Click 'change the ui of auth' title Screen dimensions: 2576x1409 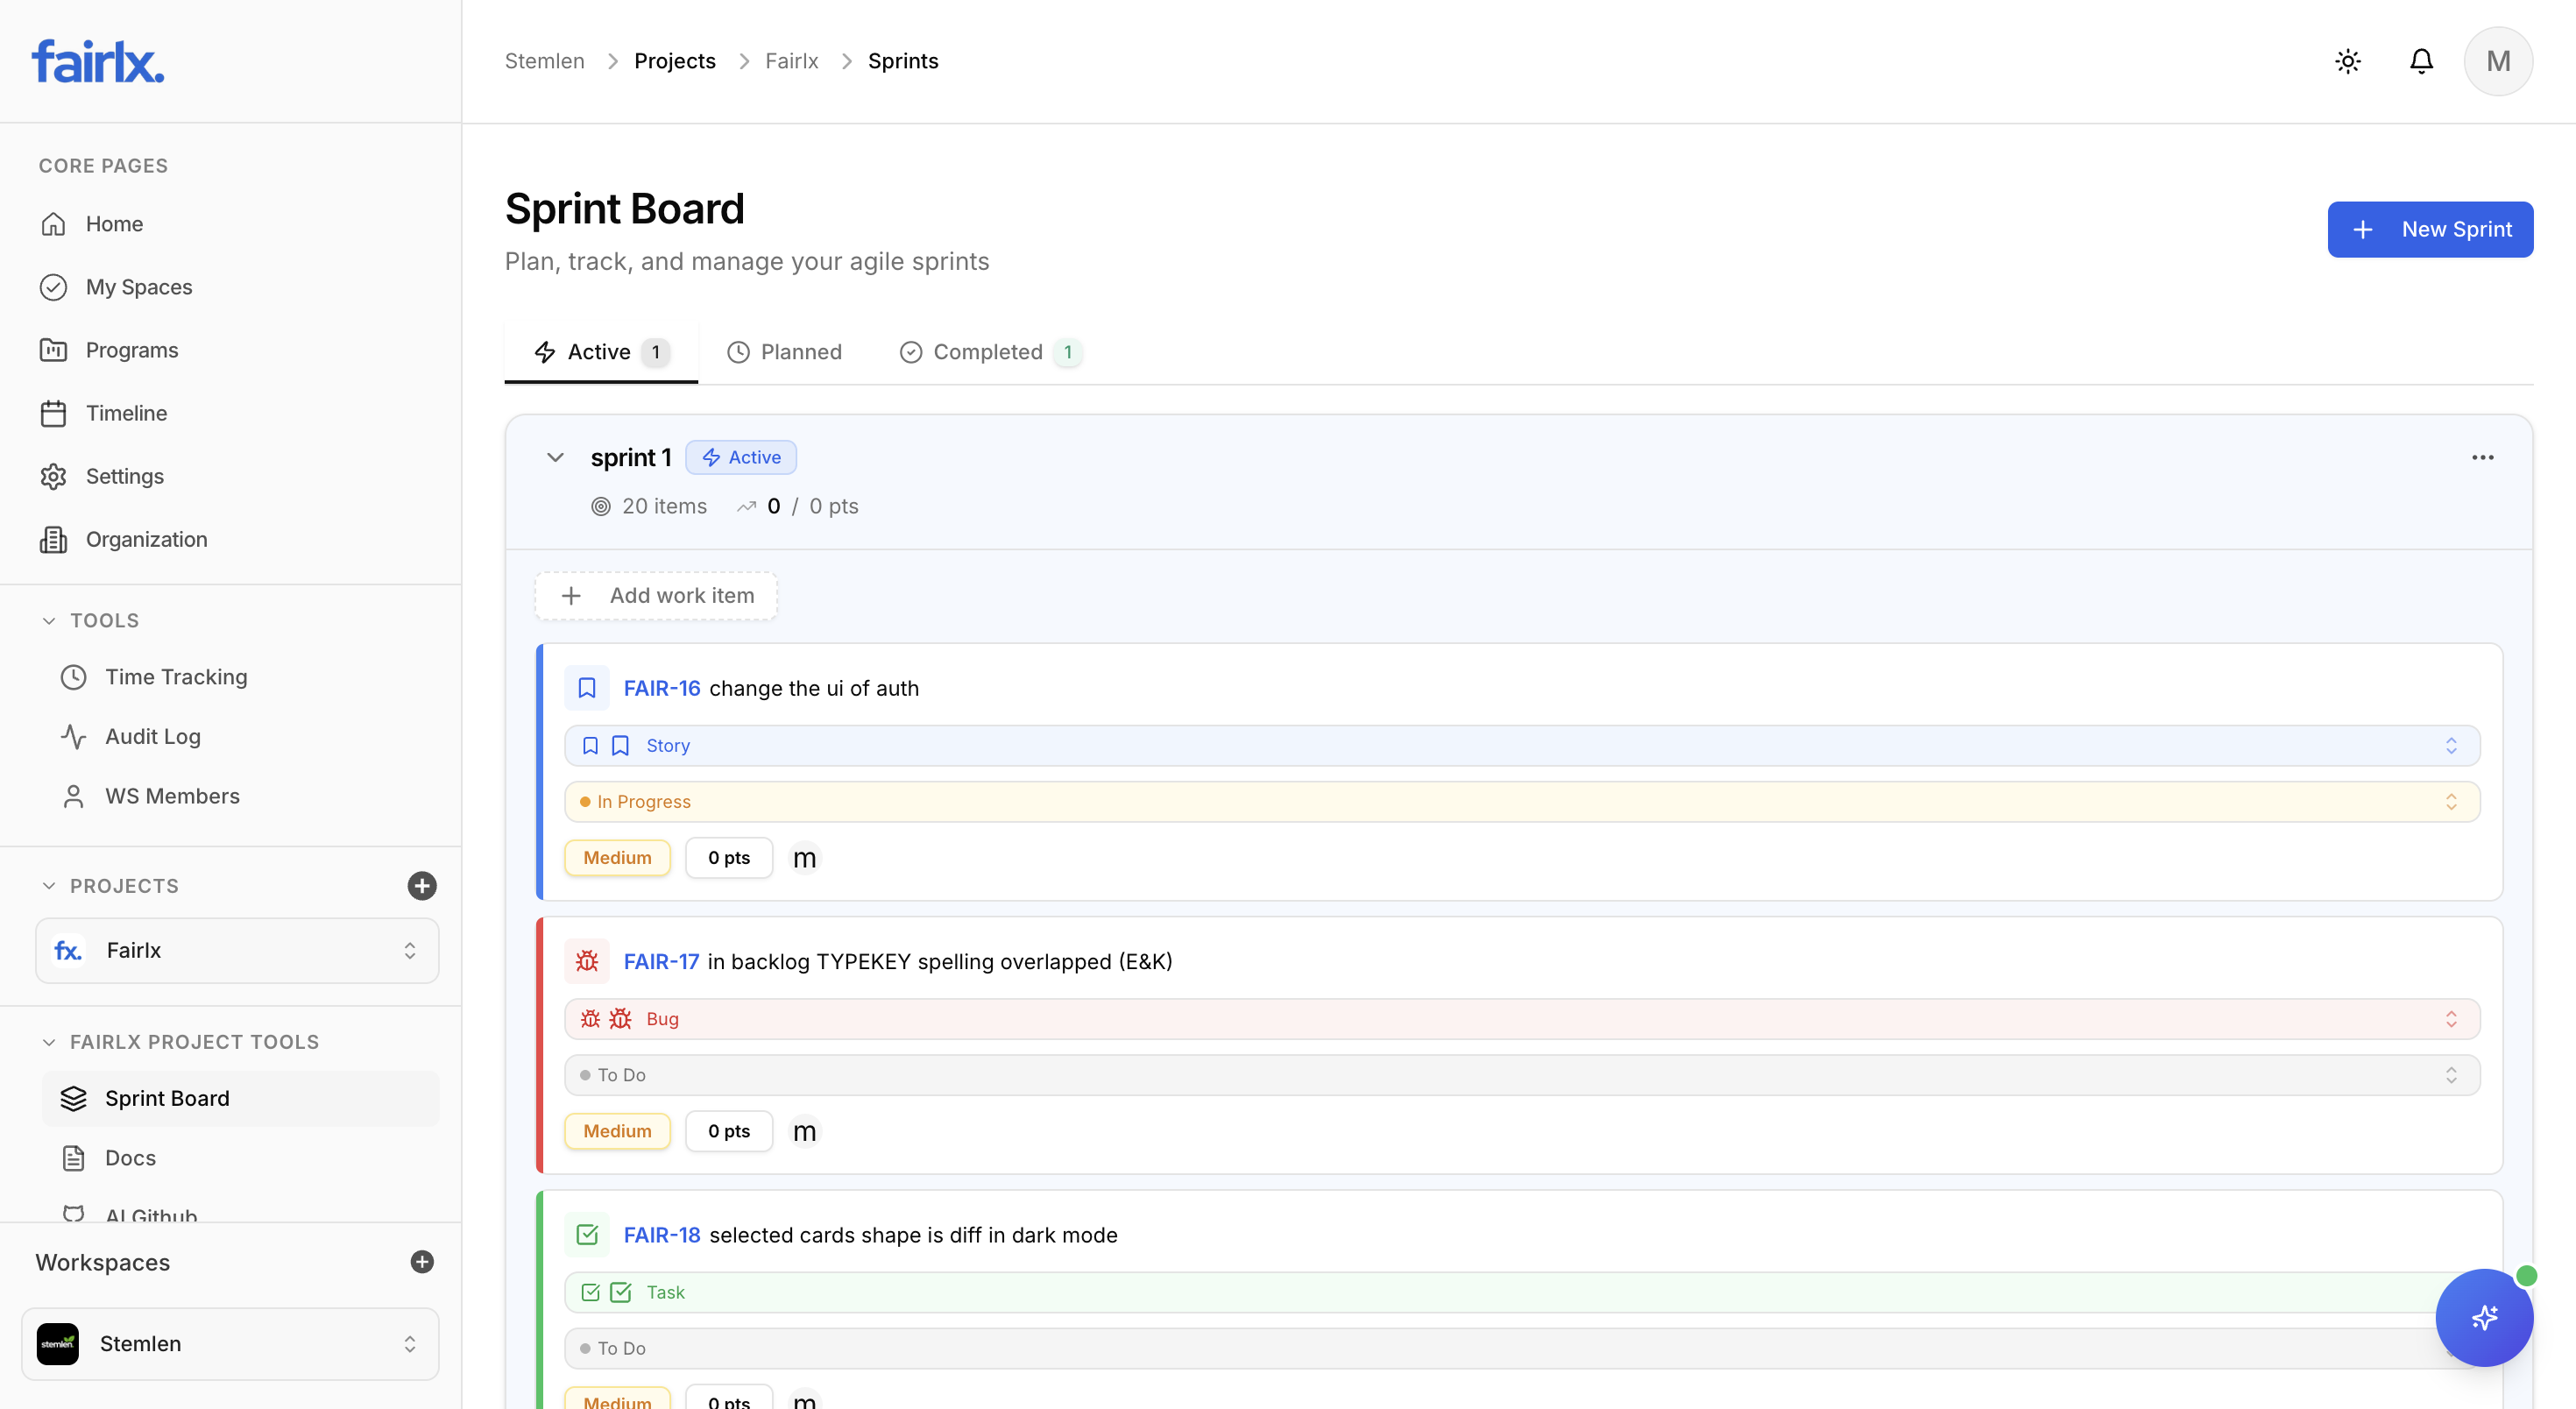(814, 688)
